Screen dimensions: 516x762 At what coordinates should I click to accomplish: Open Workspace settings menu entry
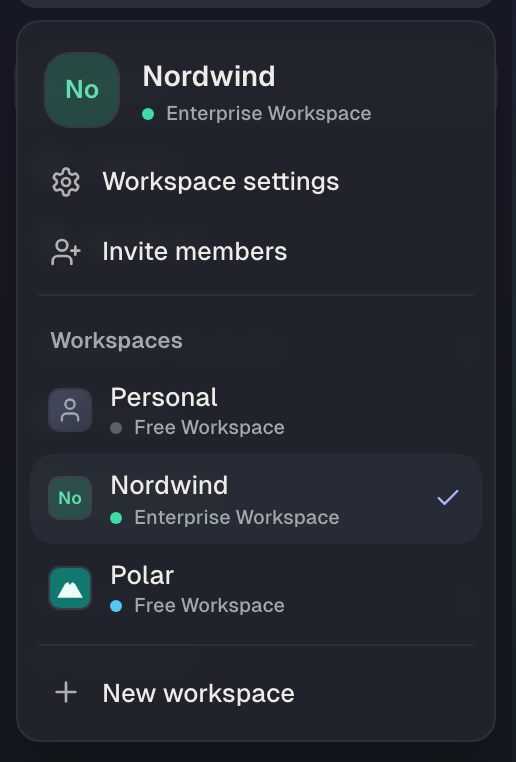[256, 182]
